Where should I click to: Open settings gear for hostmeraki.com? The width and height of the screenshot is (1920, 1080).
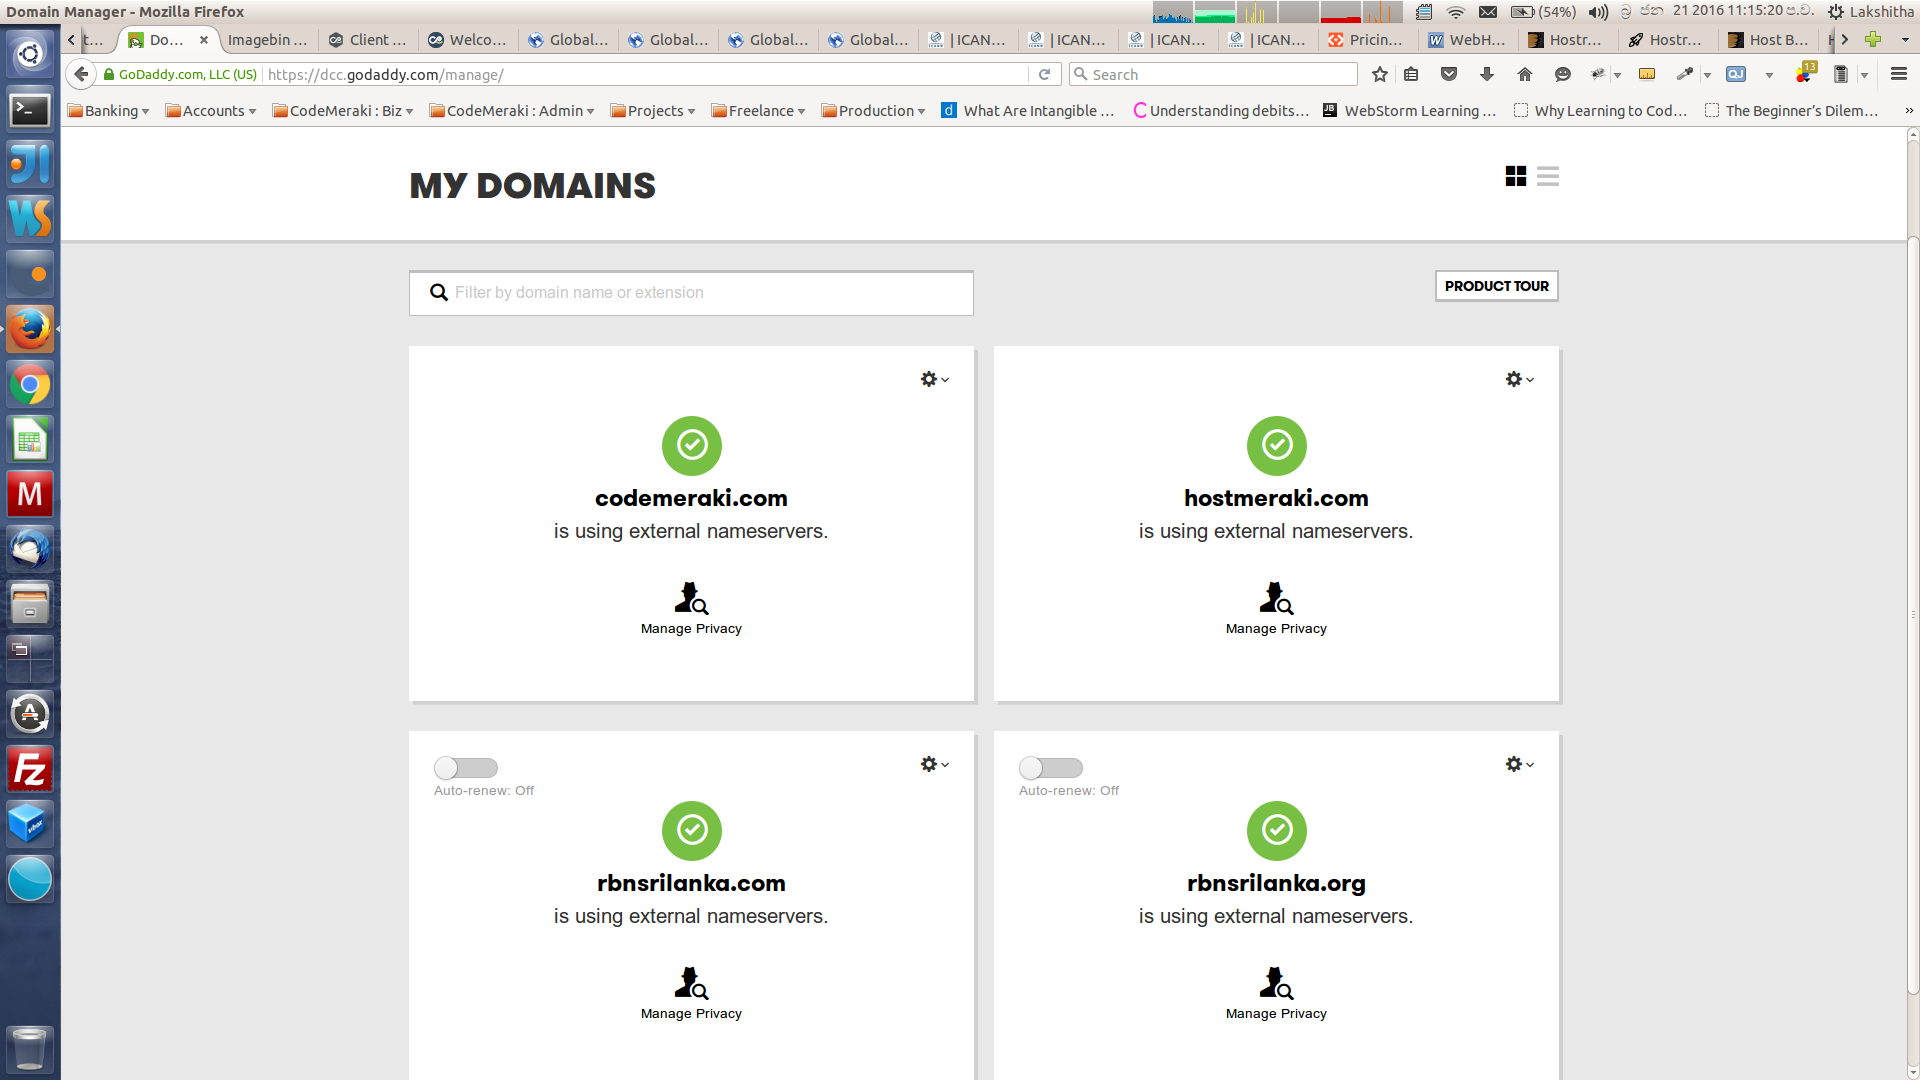click(x=1519, y=379)
